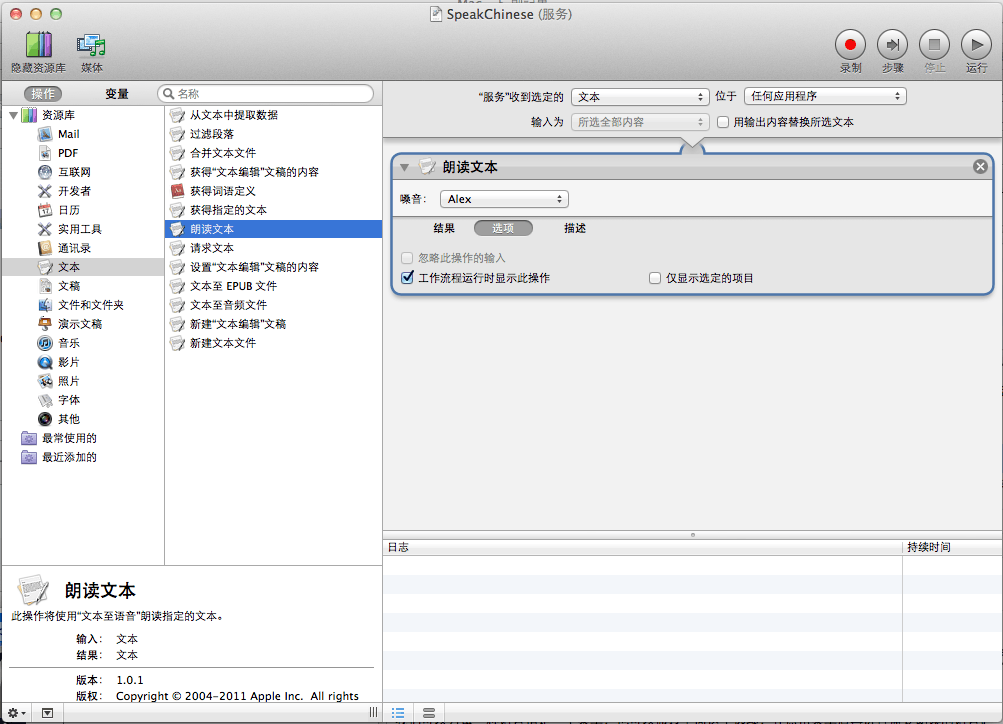1003x724 pixels.
Task: Toggle the 忽略此操作的输入 checkbox
Action: [407, 258]
